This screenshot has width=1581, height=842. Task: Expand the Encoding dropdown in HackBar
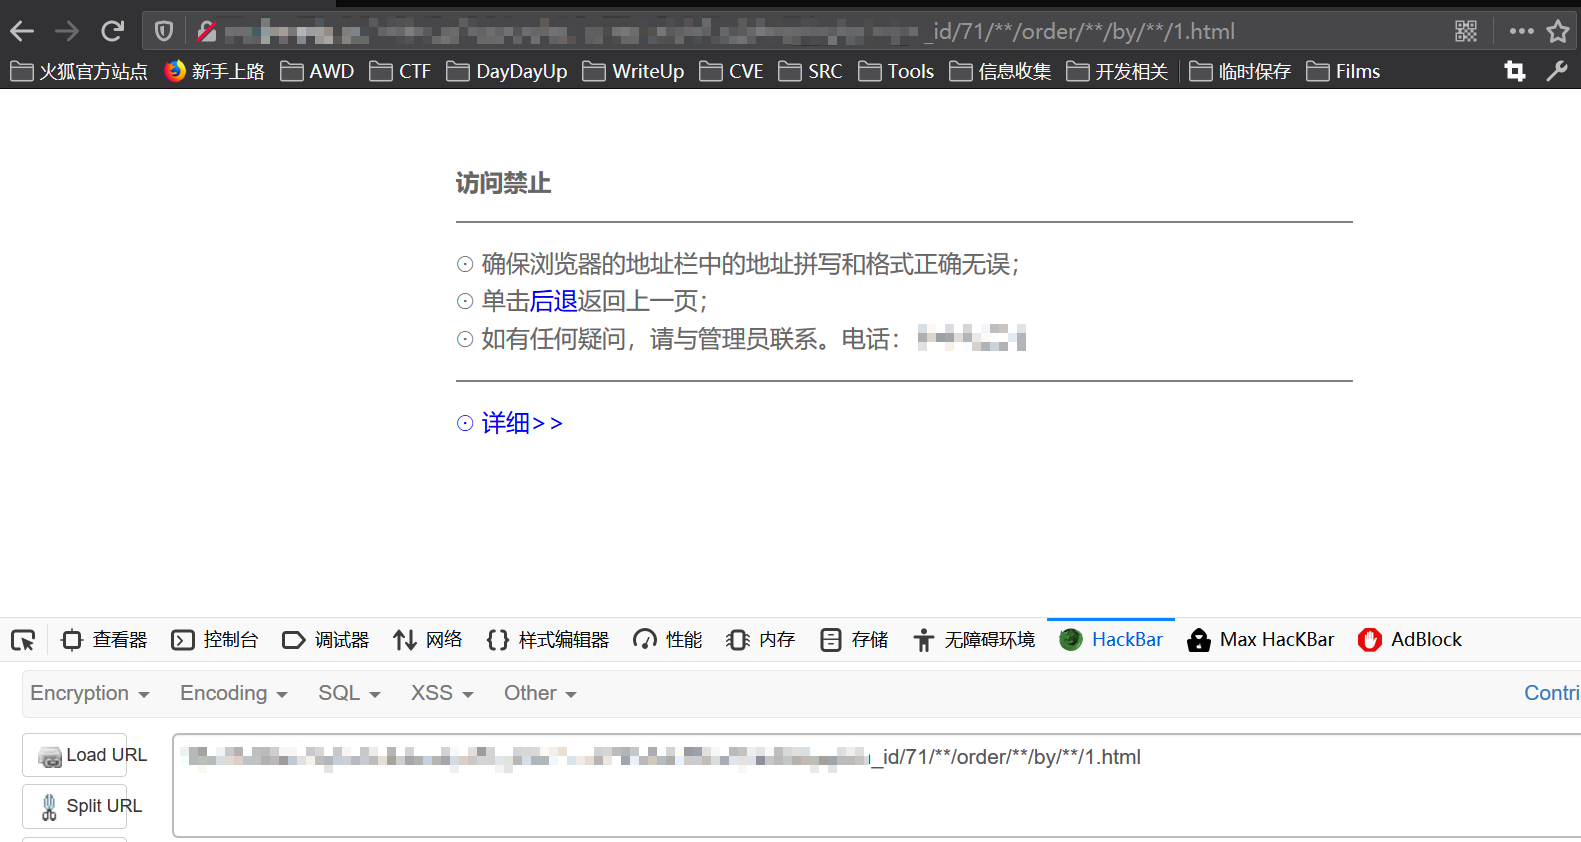233,693
